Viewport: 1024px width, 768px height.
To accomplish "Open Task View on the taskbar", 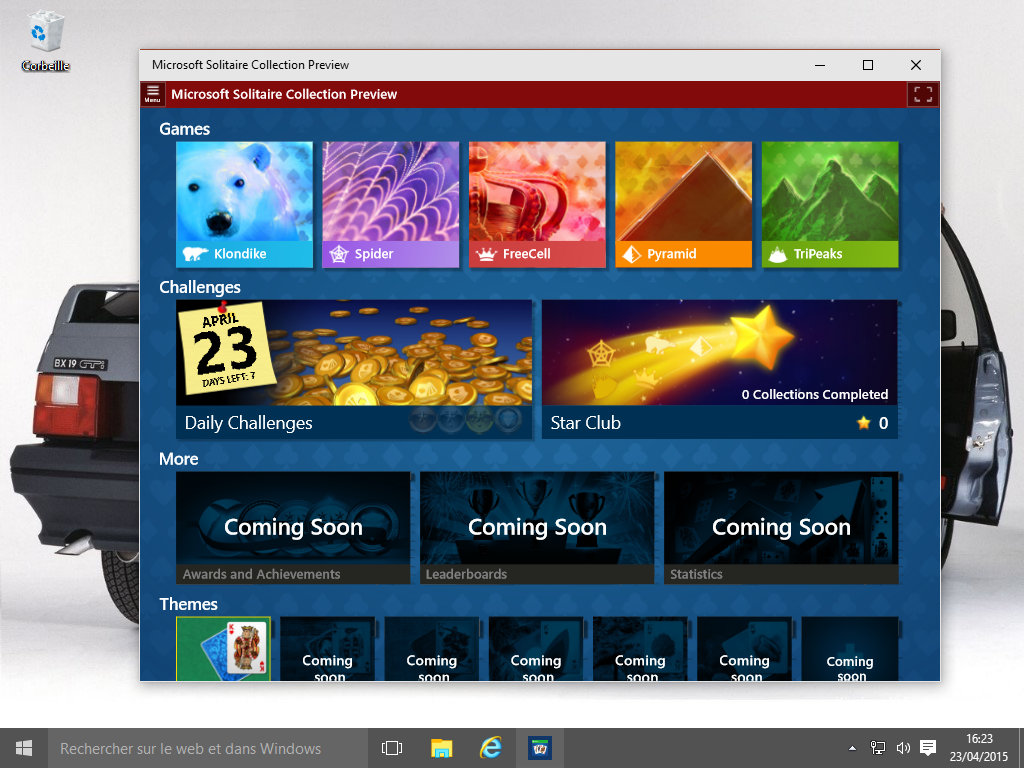I will [x=392, y=748].
